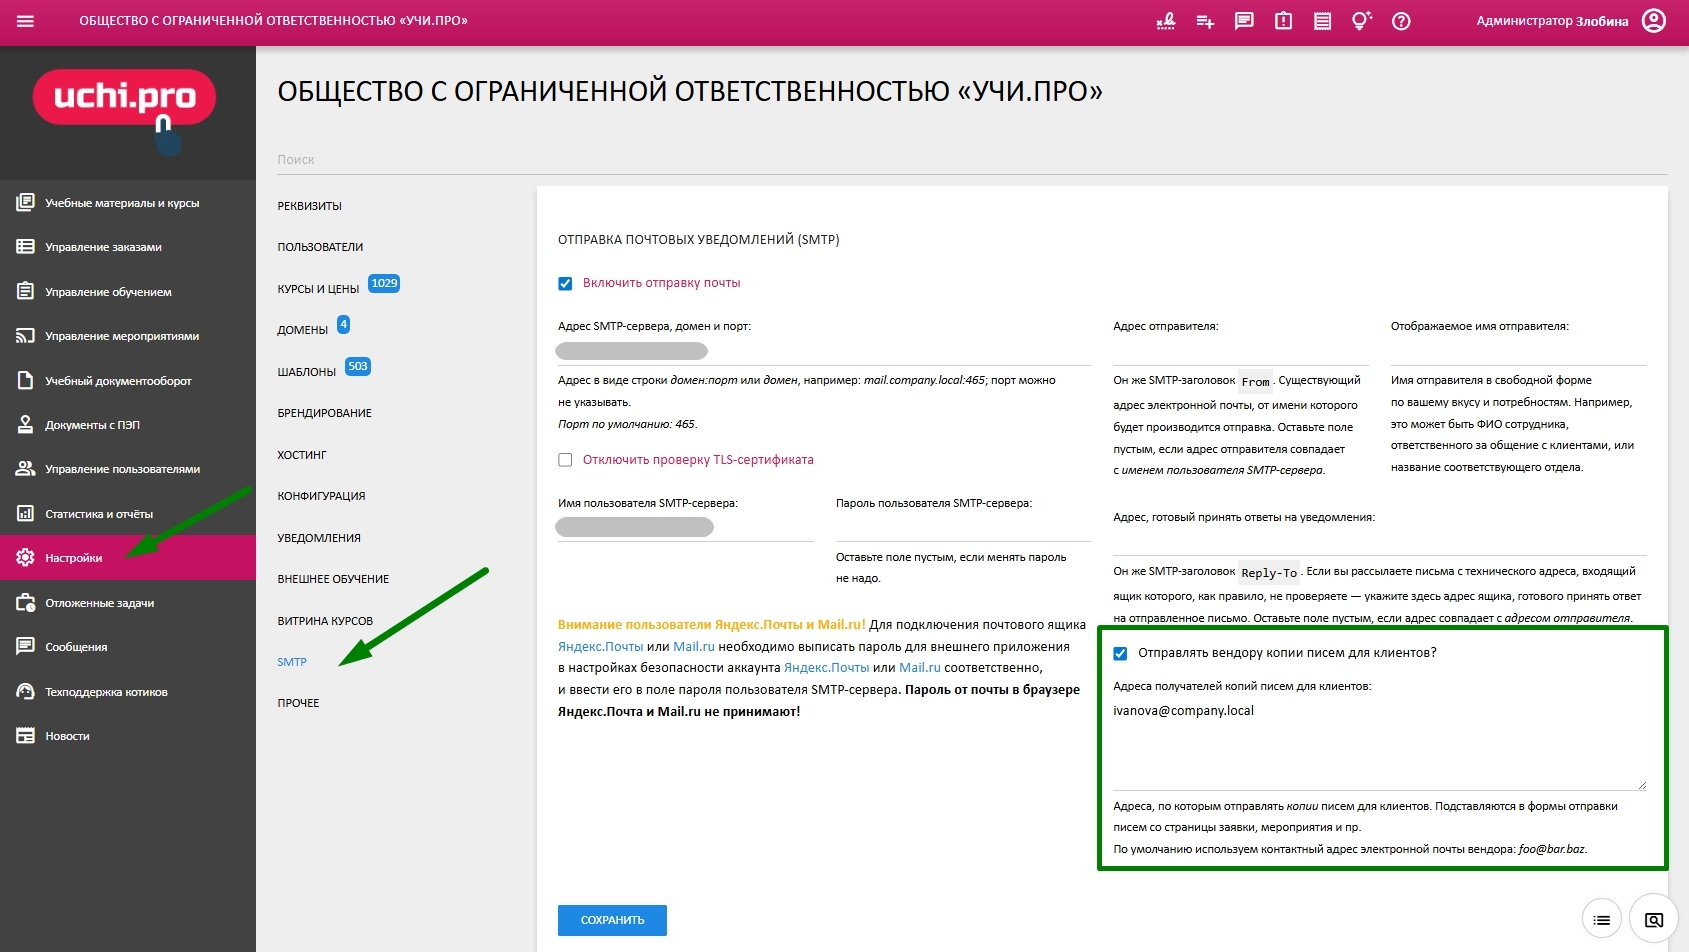Click the first Яндекс.Почты link

click(601, 647)
